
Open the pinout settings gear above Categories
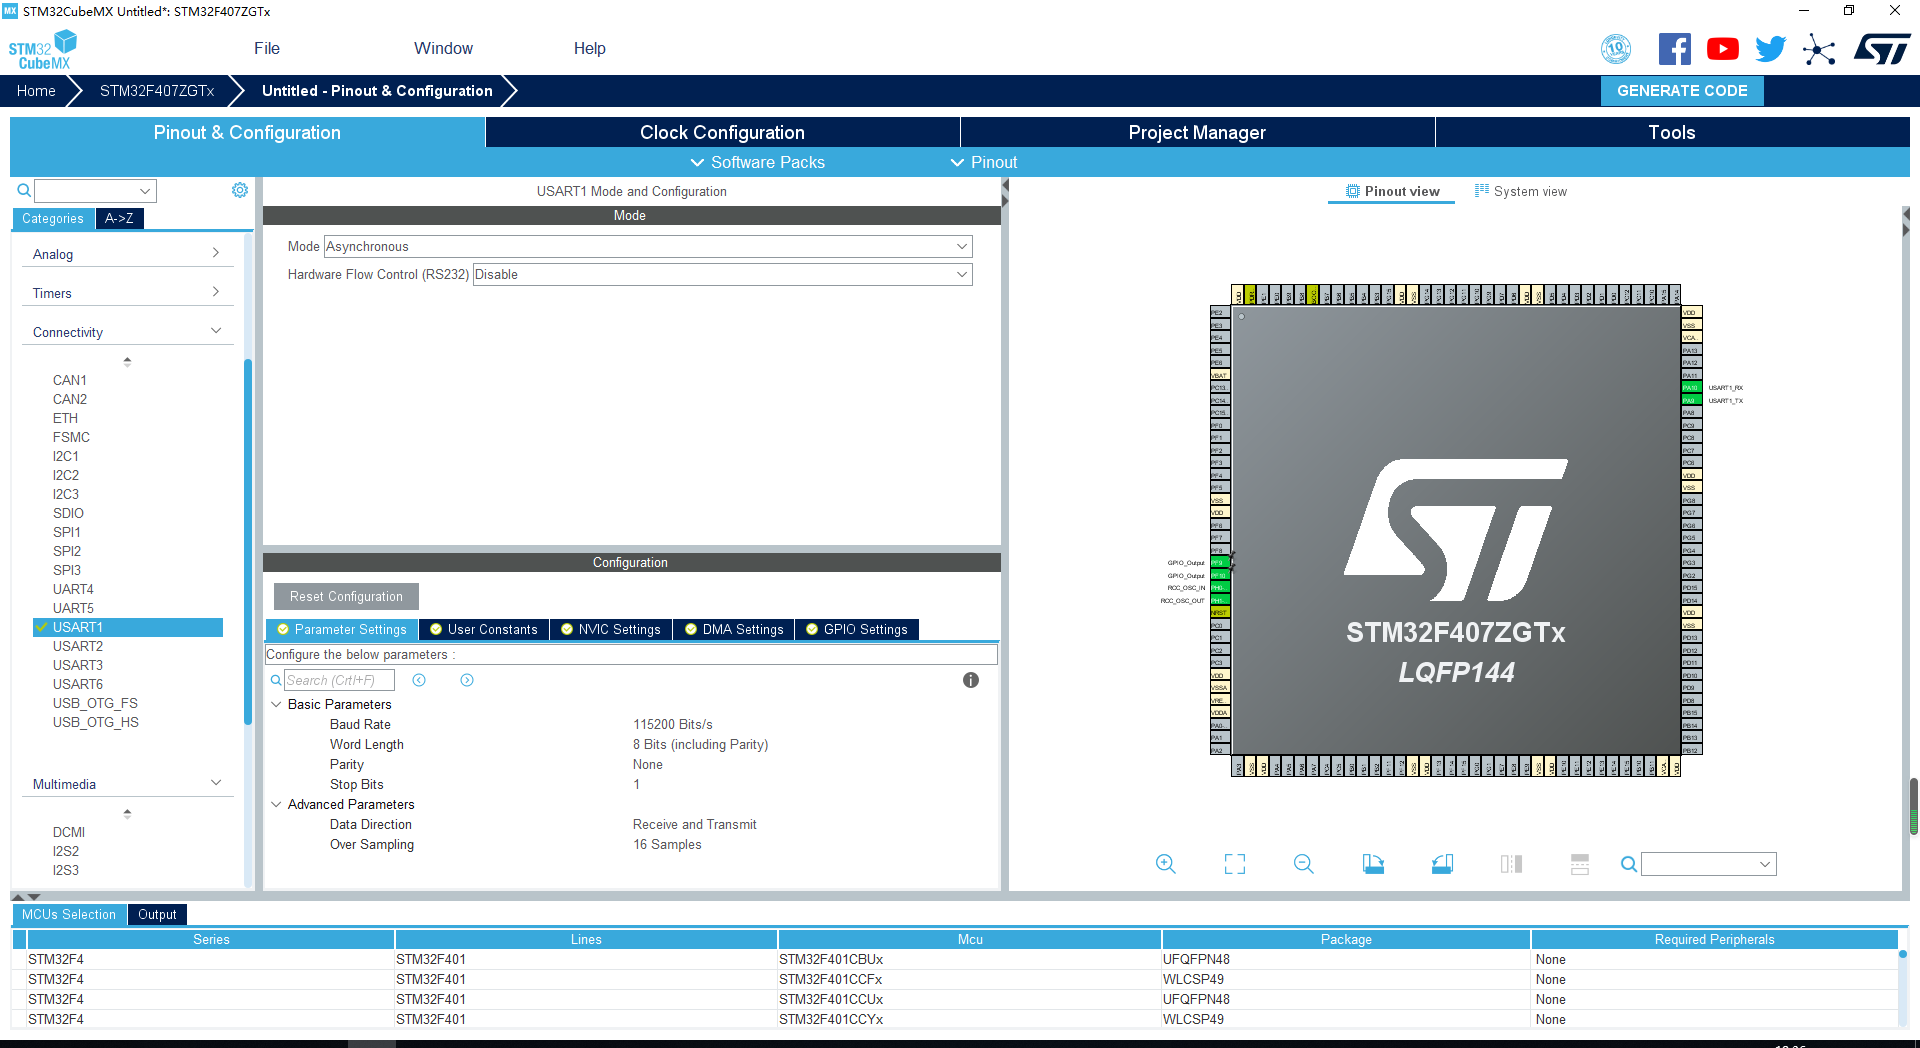pos(239,190)
